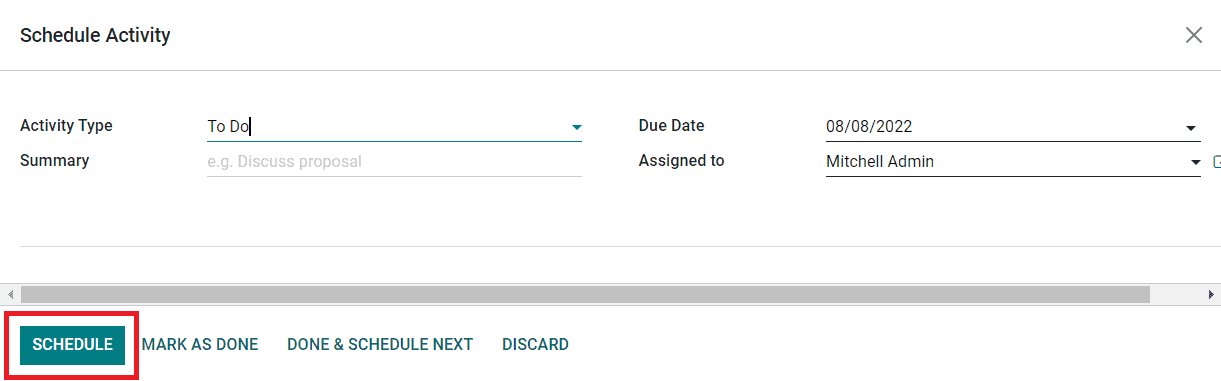This screenshot has width=1221, height=381.
Task: Click the horizontal scrollbar thumb
Action: (x=585, y=295)
